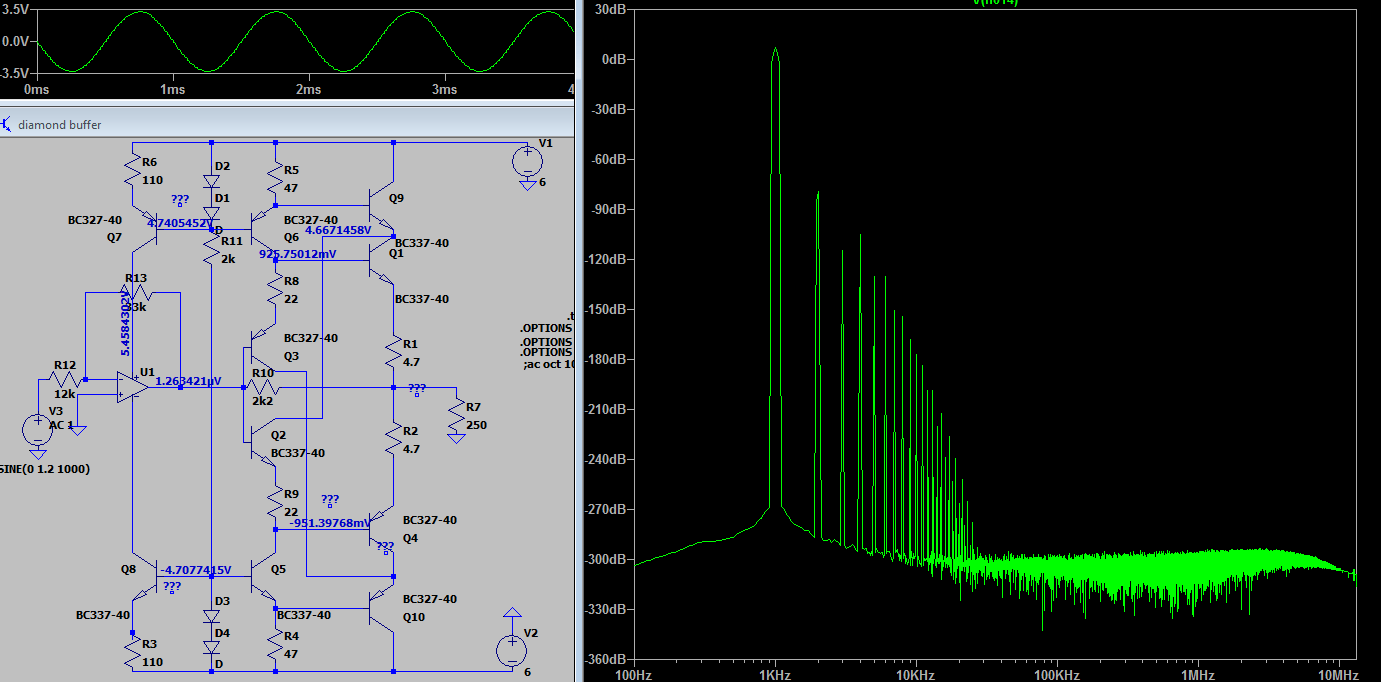Viewport: 1381px width, 682px height.
Task: Click resistor R11 symbol
Action: tap(211, 251)
